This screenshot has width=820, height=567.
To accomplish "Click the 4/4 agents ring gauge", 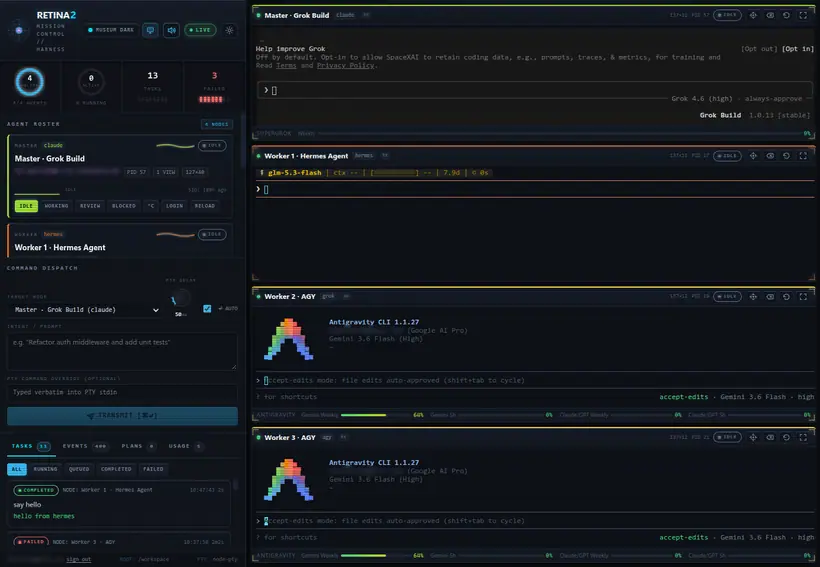I will click(30, 82).
